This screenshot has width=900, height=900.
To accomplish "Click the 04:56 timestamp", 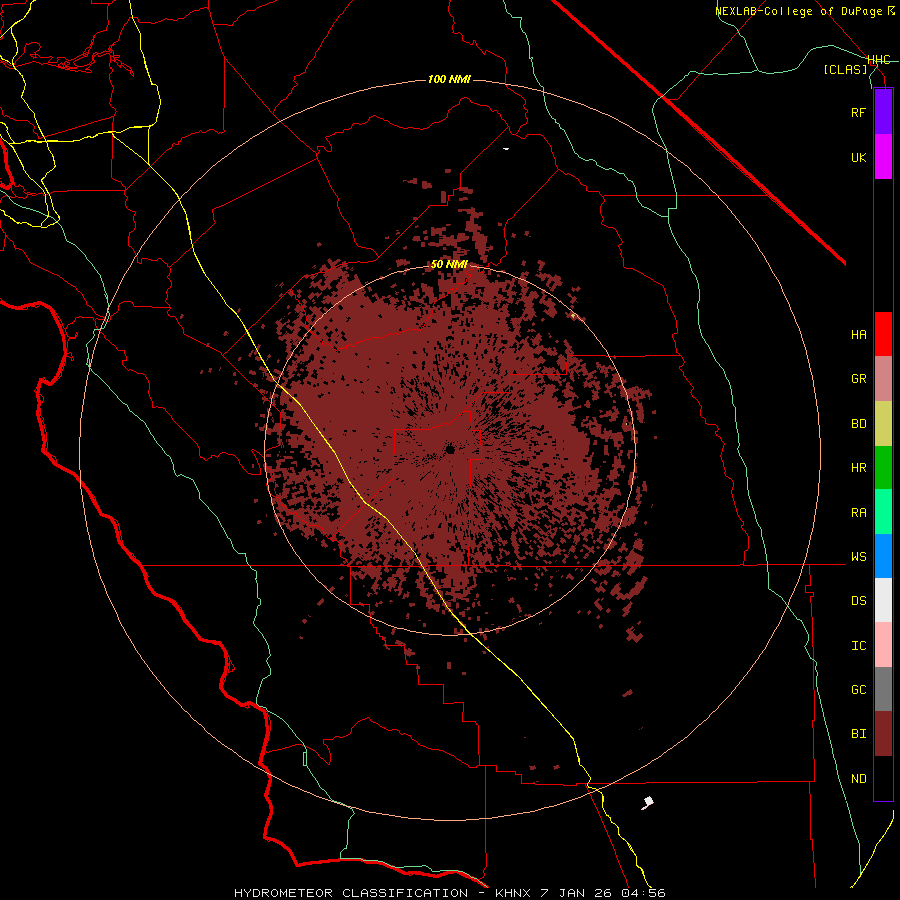I will pos(643,893).
